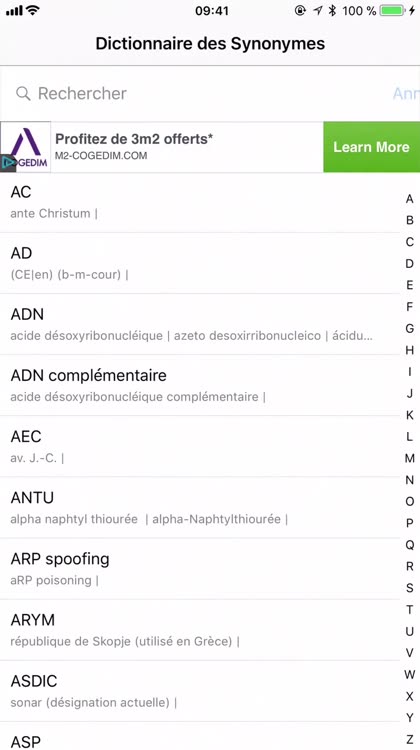Tap the battery icon in status bar

pos(392,11)
